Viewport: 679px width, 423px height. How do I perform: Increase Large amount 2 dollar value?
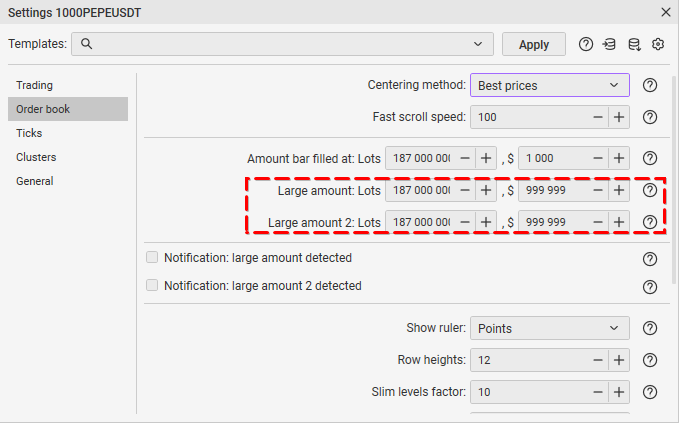[x=619, y=222]
